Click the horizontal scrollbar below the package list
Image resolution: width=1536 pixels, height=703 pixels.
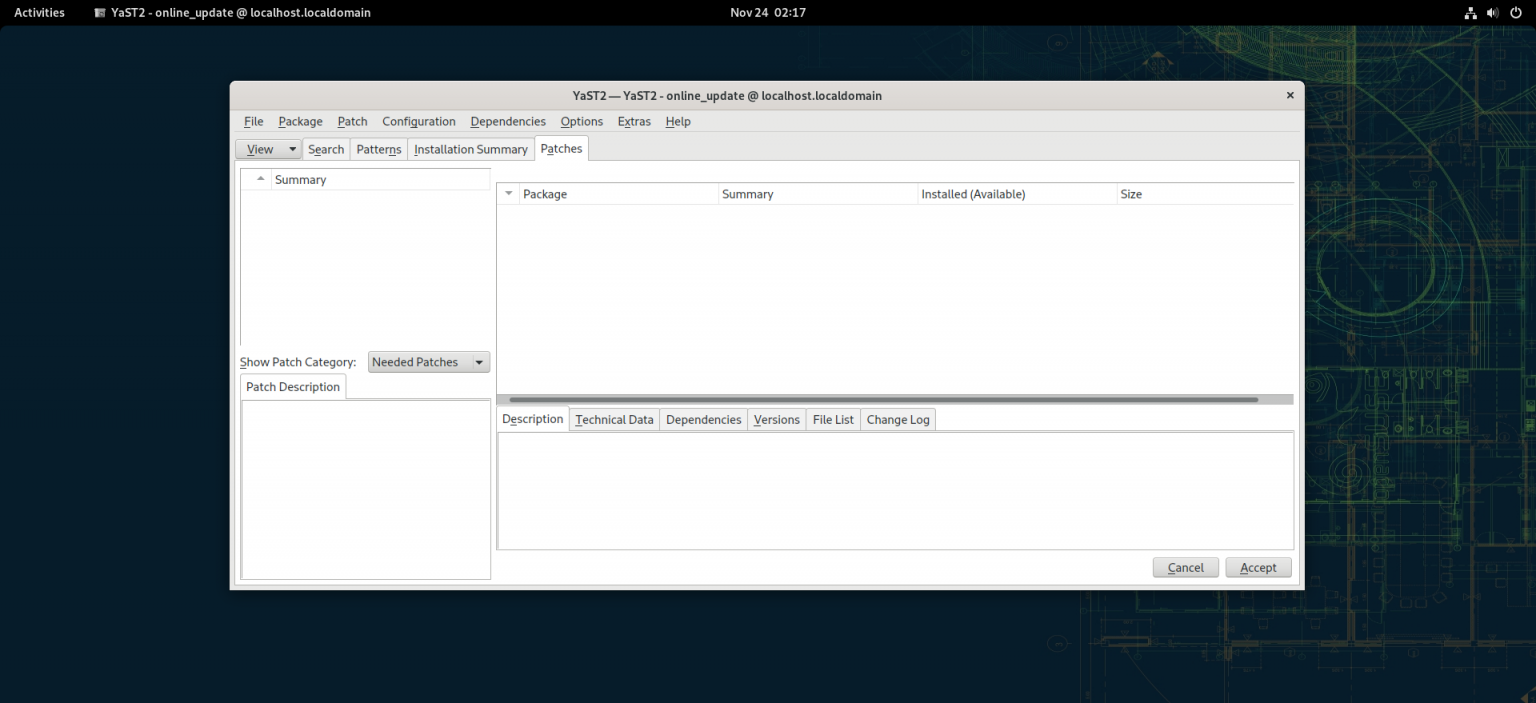click(x=880, y=399)
